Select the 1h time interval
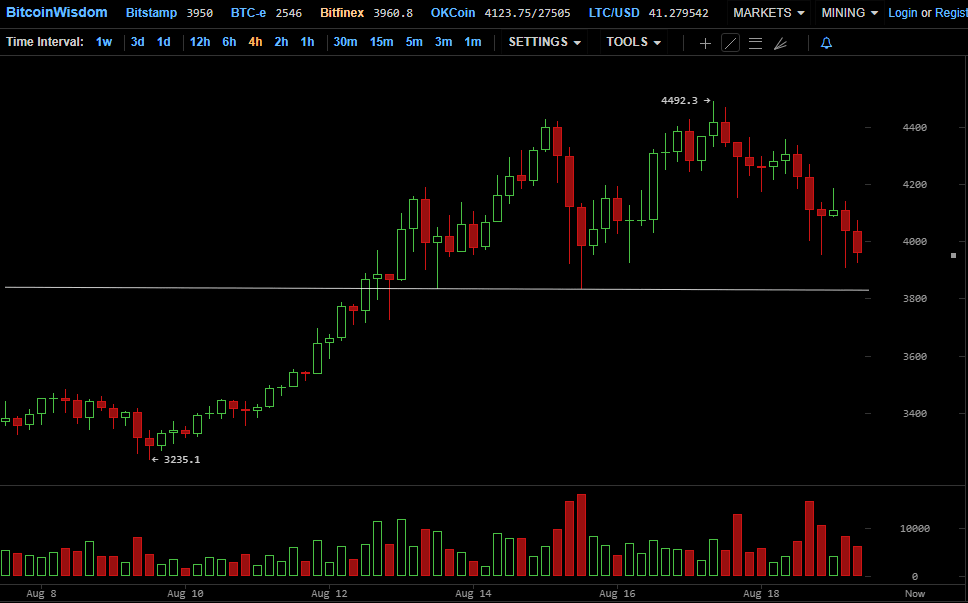The image size is (968, 603). [x=307, y=42]
